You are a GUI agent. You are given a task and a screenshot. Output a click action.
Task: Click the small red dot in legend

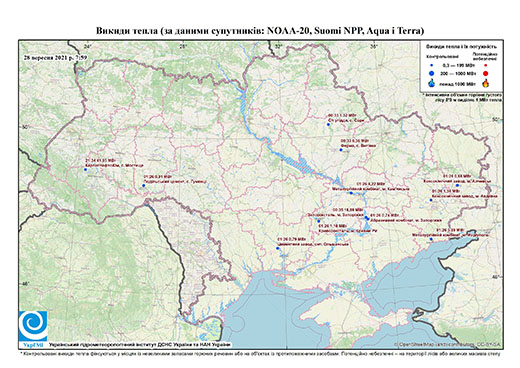[486, 66]
